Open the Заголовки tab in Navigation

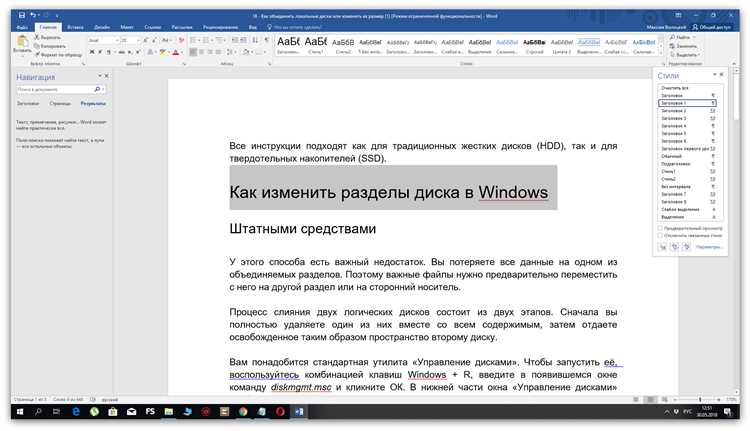[x=28, y=103]
